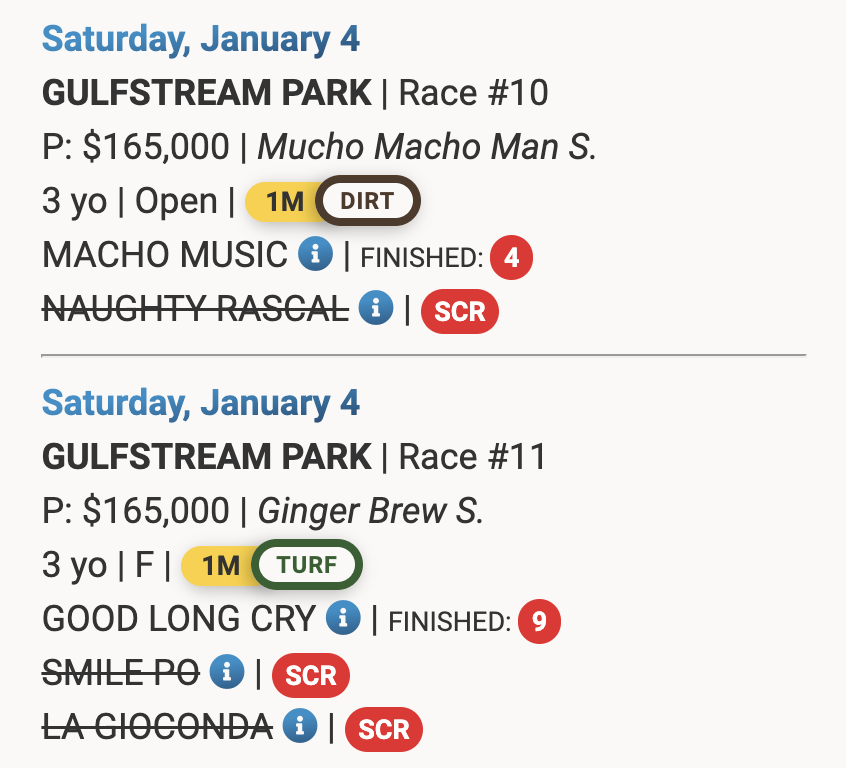Click info icon next to GOOD LONG CRY
The height and width of the screenshot is (768, 846).
(x=343, y=619)
